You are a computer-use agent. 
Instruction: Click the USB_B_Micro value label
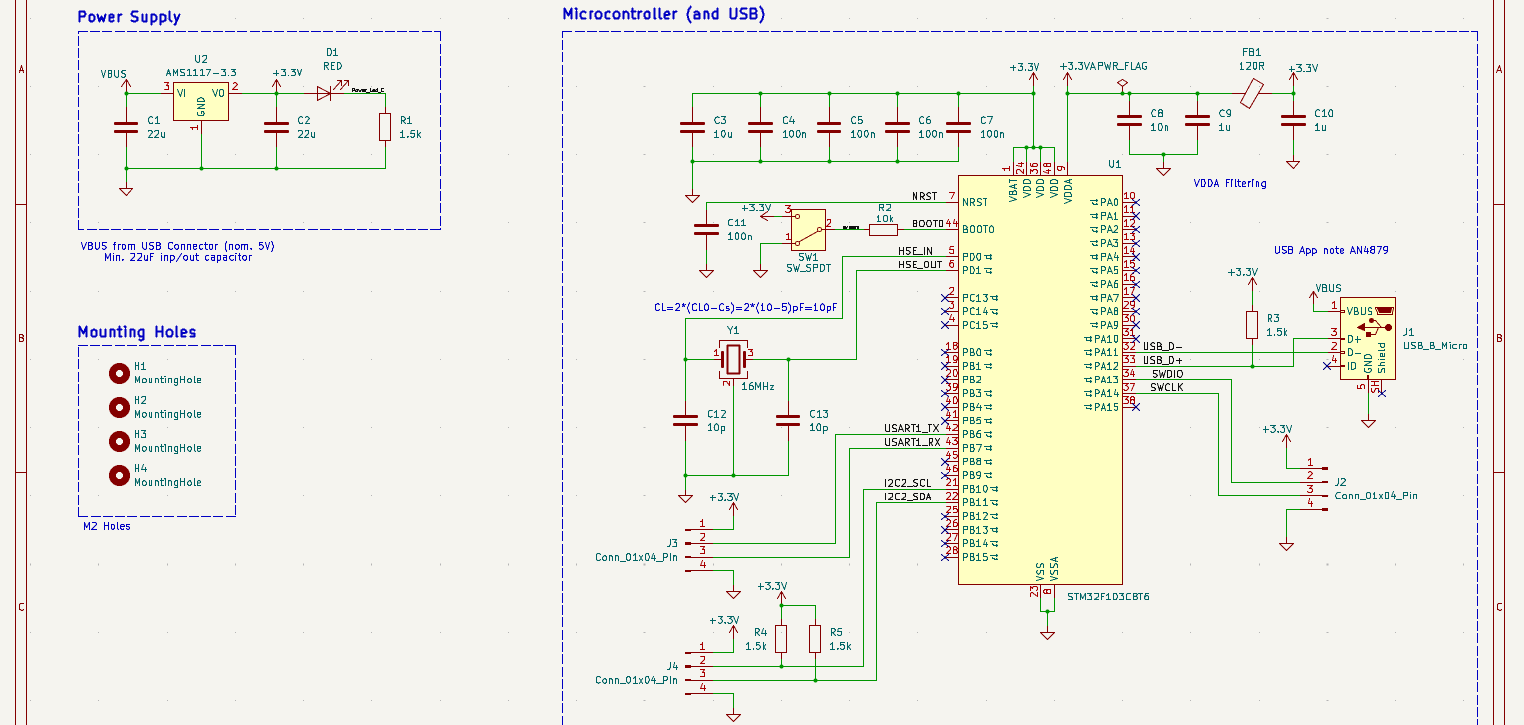point(1435,346)
